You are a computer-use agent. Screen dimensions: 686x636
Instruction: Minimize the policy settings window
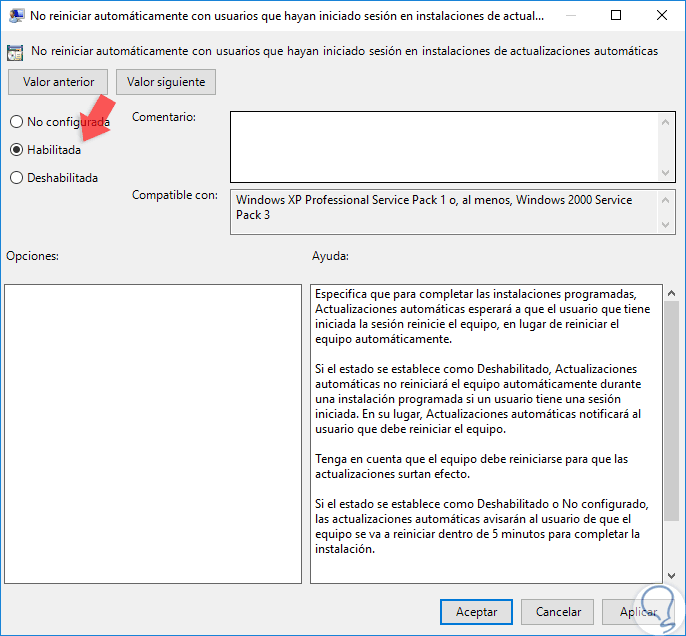(x=570, y=16)
